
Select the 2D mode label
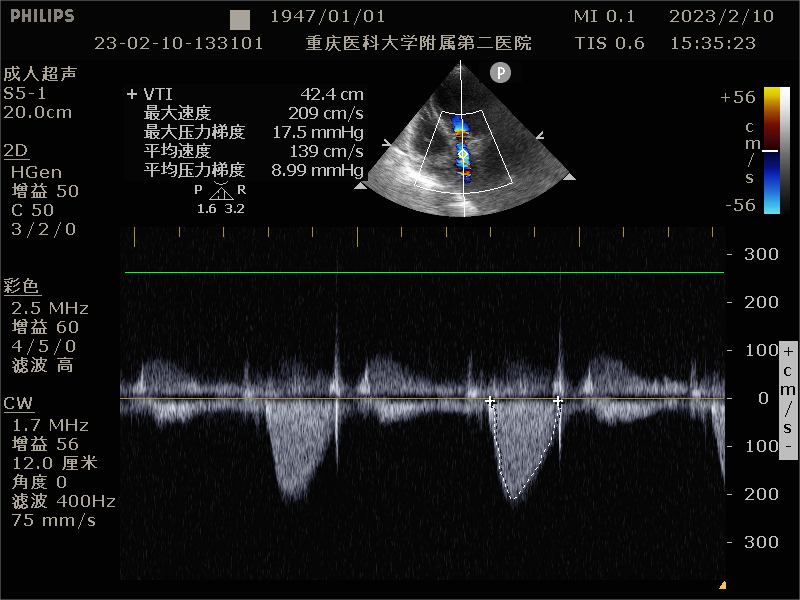[x=15, y=151]
